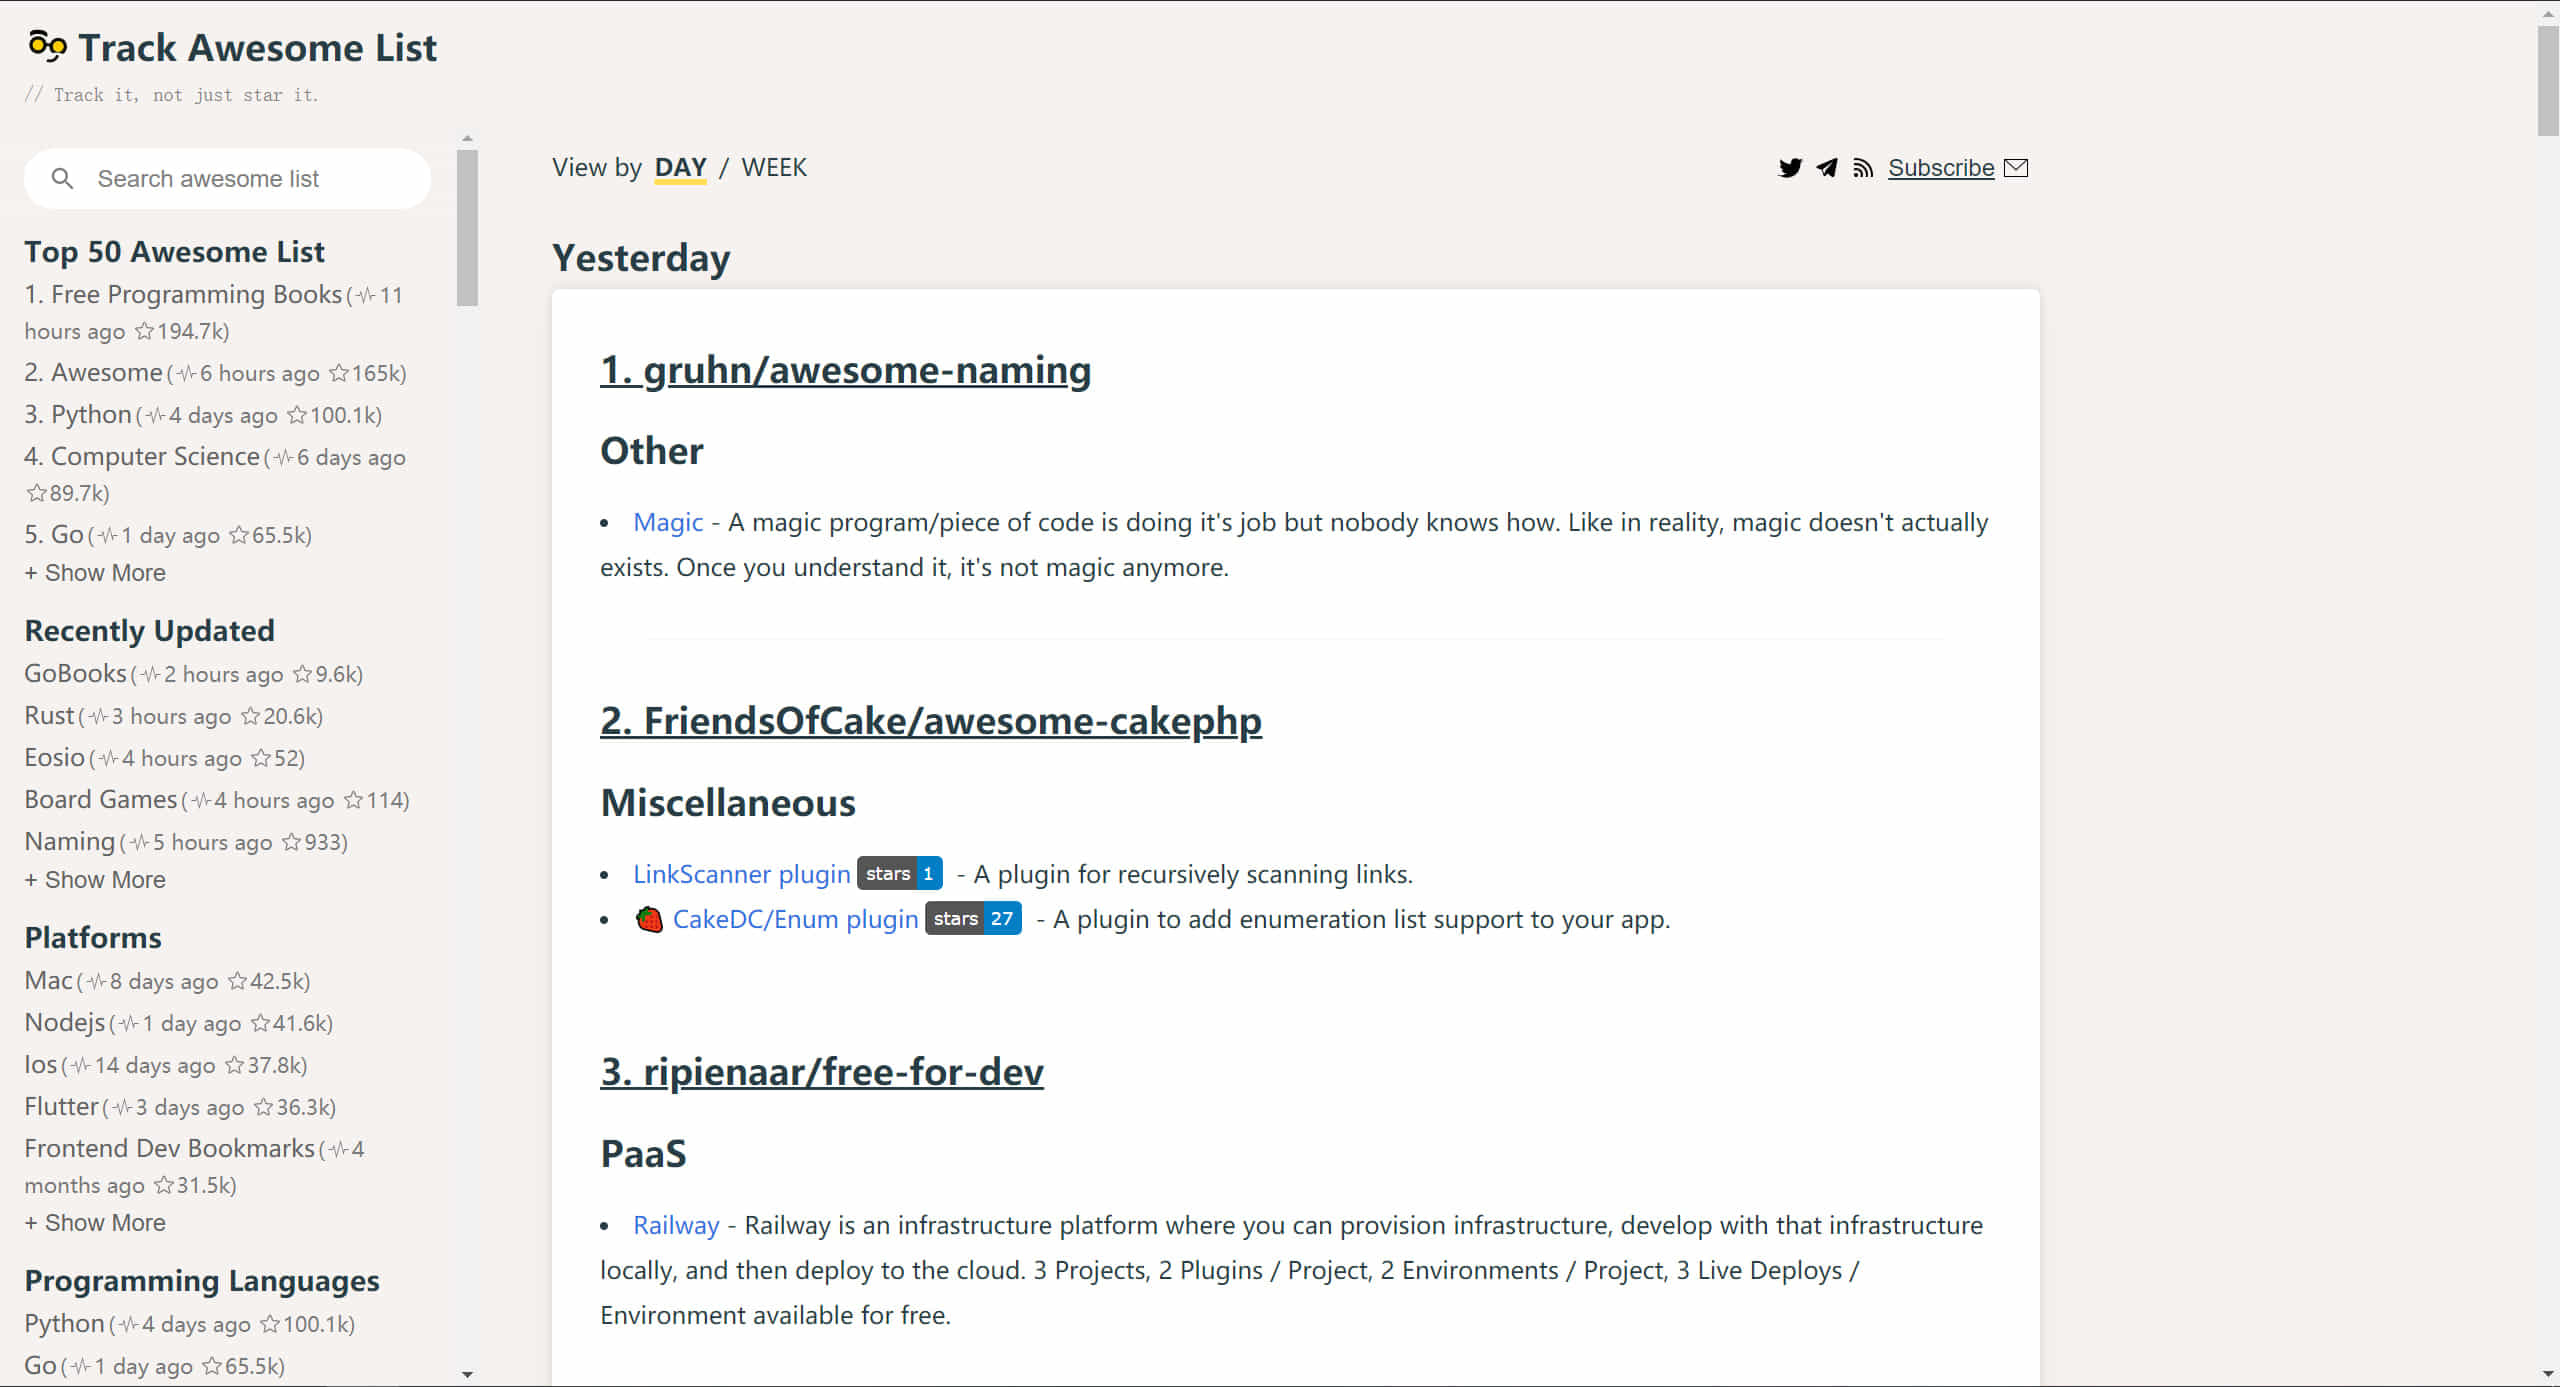Click LinkScanner plugin link
This screenshot has width=2560, height=1387.
click(x=741, y=873)
